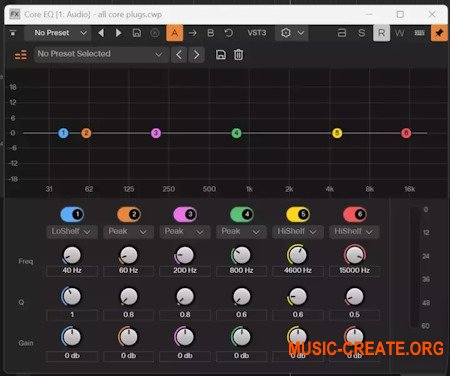The width and height of the screenshot is (450, 376).
Task: Click the output level meter bar
Action: pyautogui.click(x=415, y=268)
